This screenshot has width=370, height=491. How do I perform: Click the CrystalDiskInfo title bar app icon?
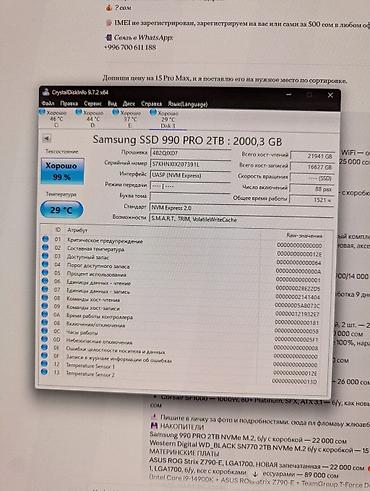pyautogui.click(x=46, y=92)
